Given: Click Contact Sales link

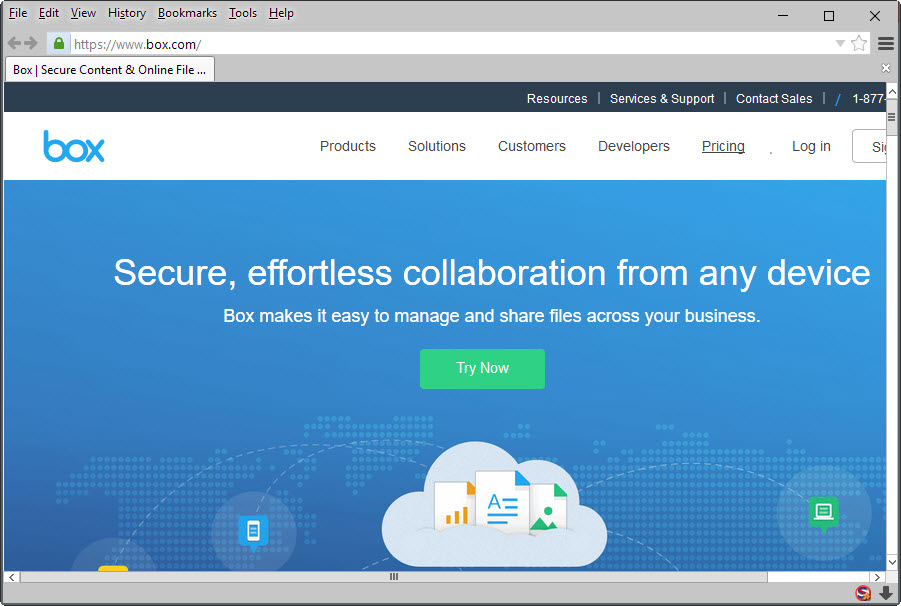Looking at the screenshot, I should pyautogui.click(x=774, y=98).
